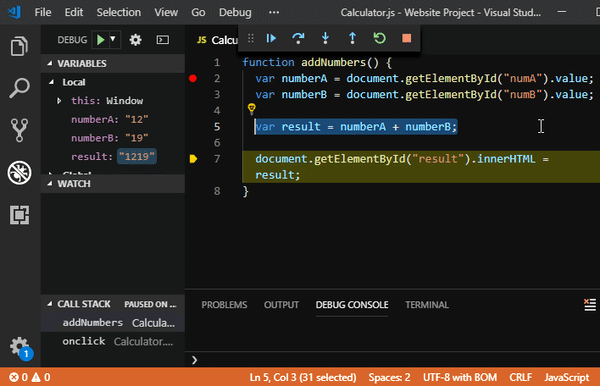Open the Go menu

198,13
